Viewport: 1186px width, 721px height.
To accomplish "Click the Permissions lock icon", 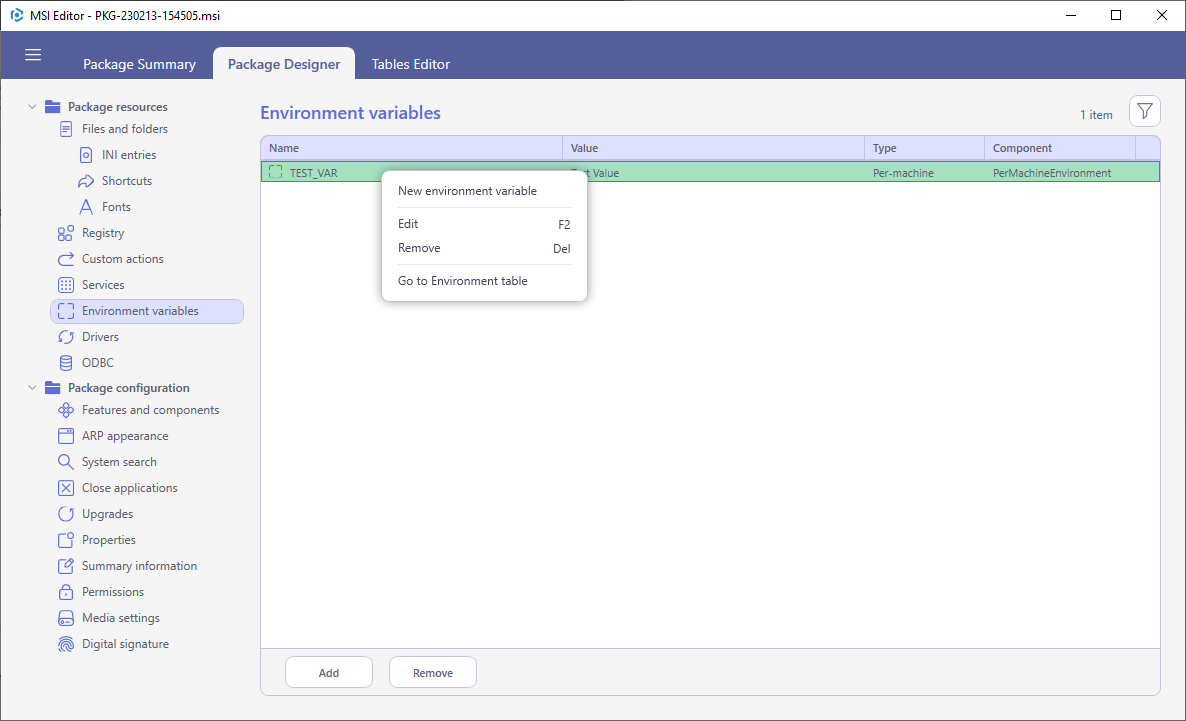I will click(x=66, y=592).
